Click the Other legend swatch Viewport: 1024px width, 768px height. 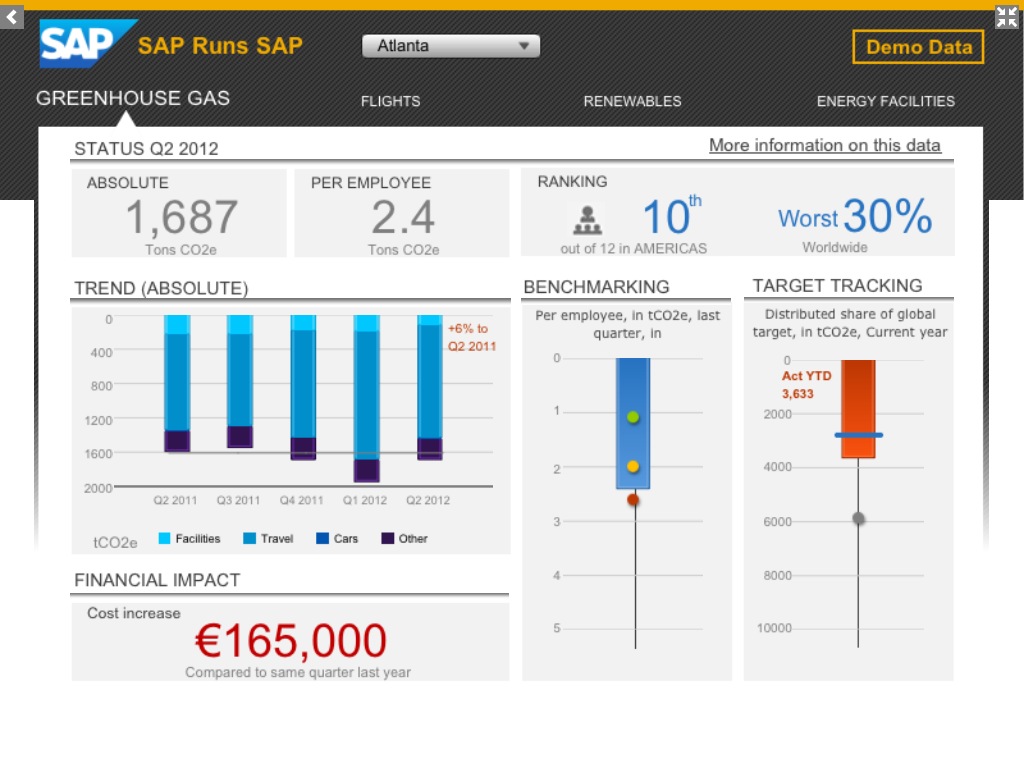coord(387,538)
